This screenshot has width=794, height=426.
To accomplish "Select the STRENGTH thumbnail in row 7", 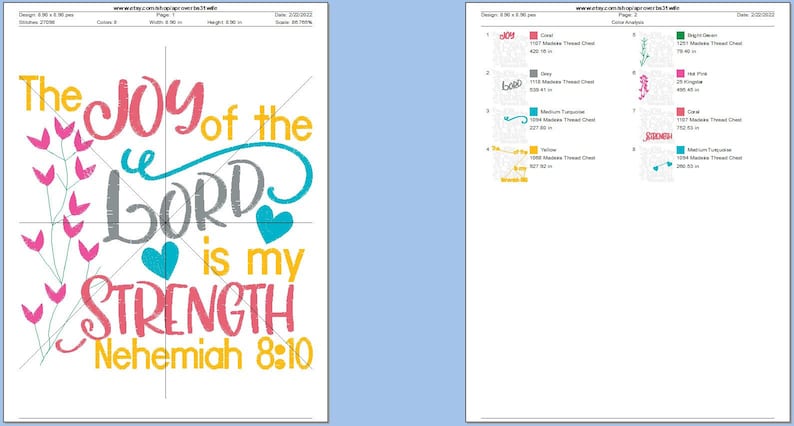I will coord(657,125).
